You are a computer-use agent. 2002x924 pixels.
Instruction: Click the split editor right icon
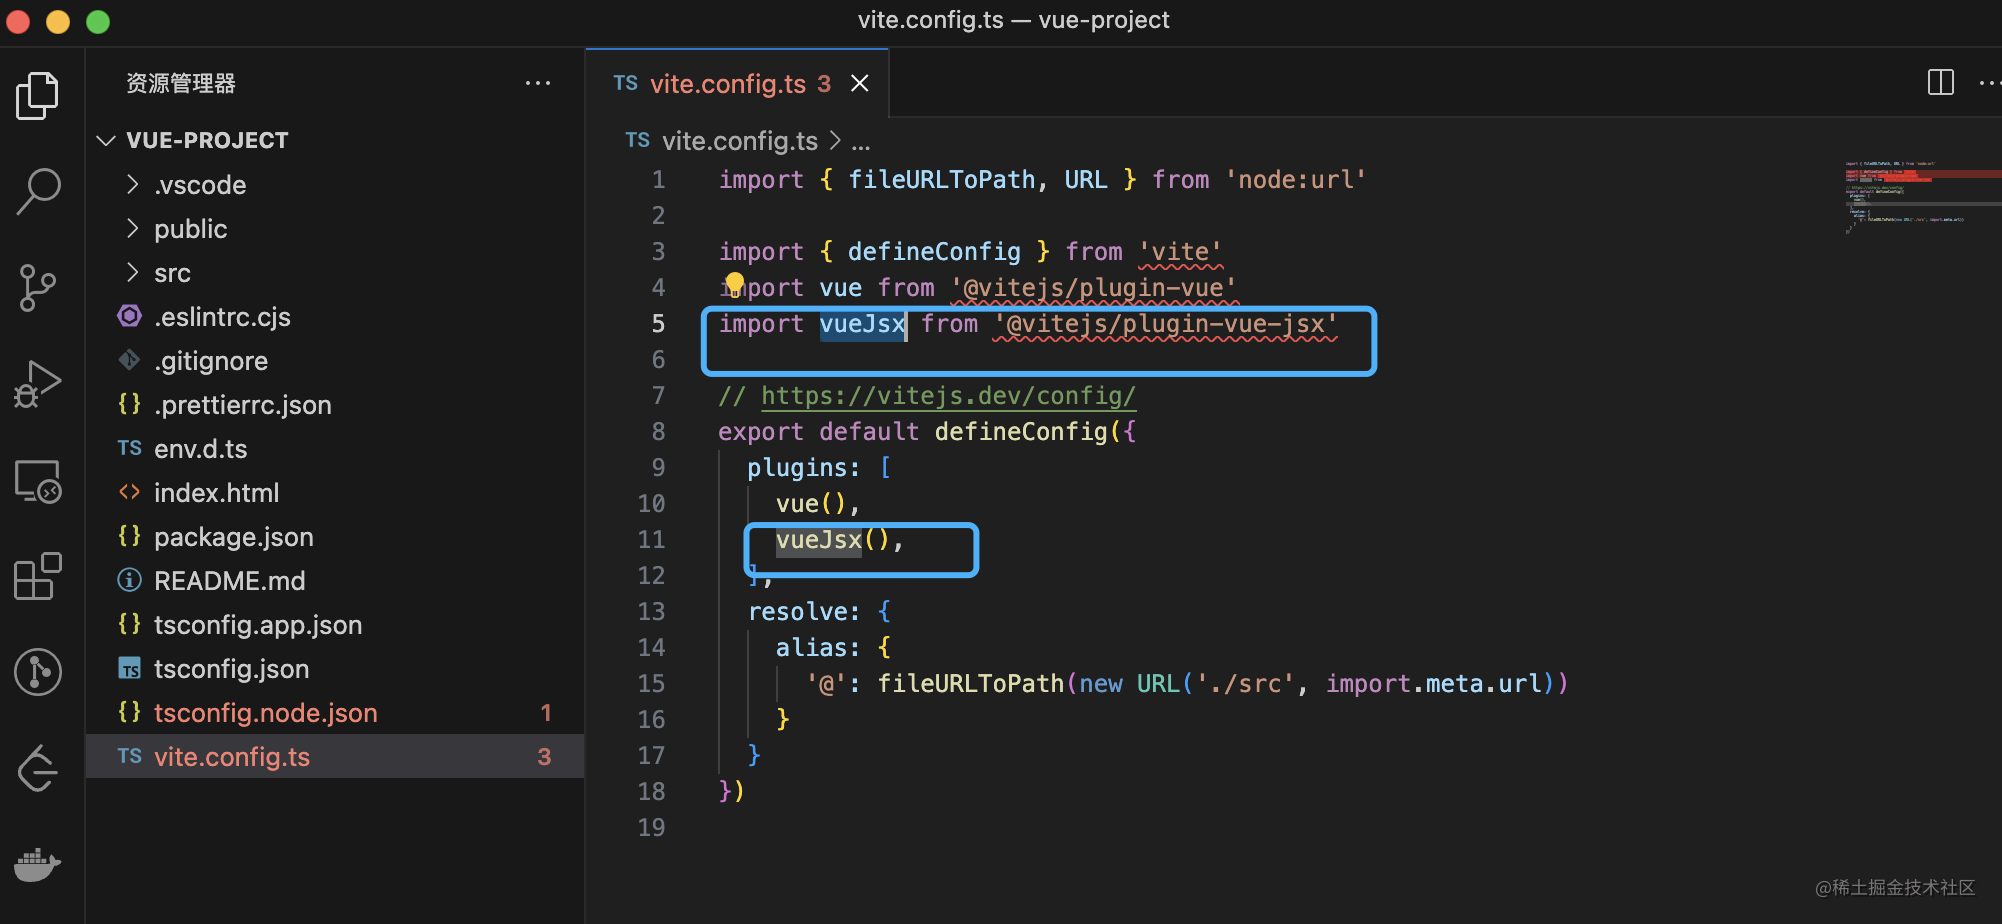(1940, 82)
